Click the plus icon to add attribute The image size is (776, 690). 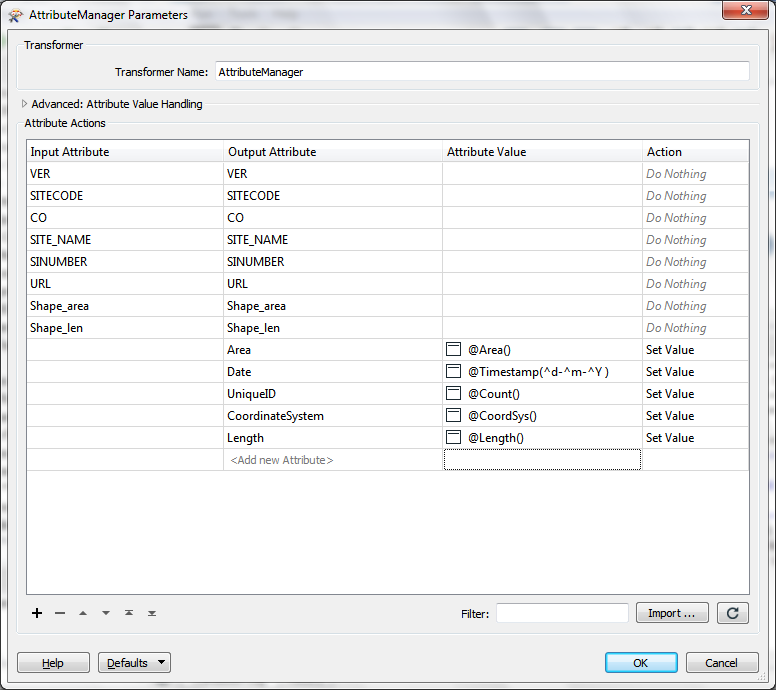point(37,613)
